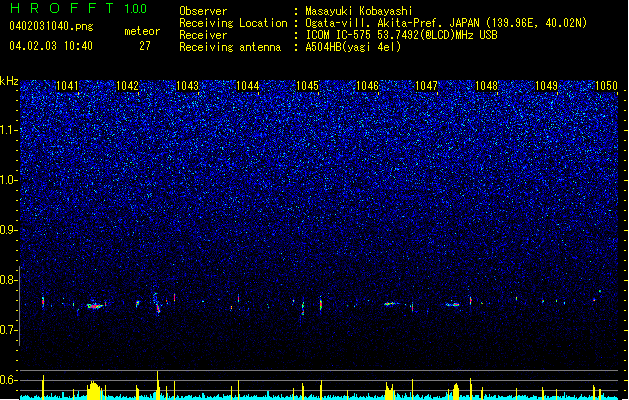This screenshot has height=400, width=629.
Task: Click the long meteor echo after 1041
Action: pyautogui.click(x=95, y=306)
